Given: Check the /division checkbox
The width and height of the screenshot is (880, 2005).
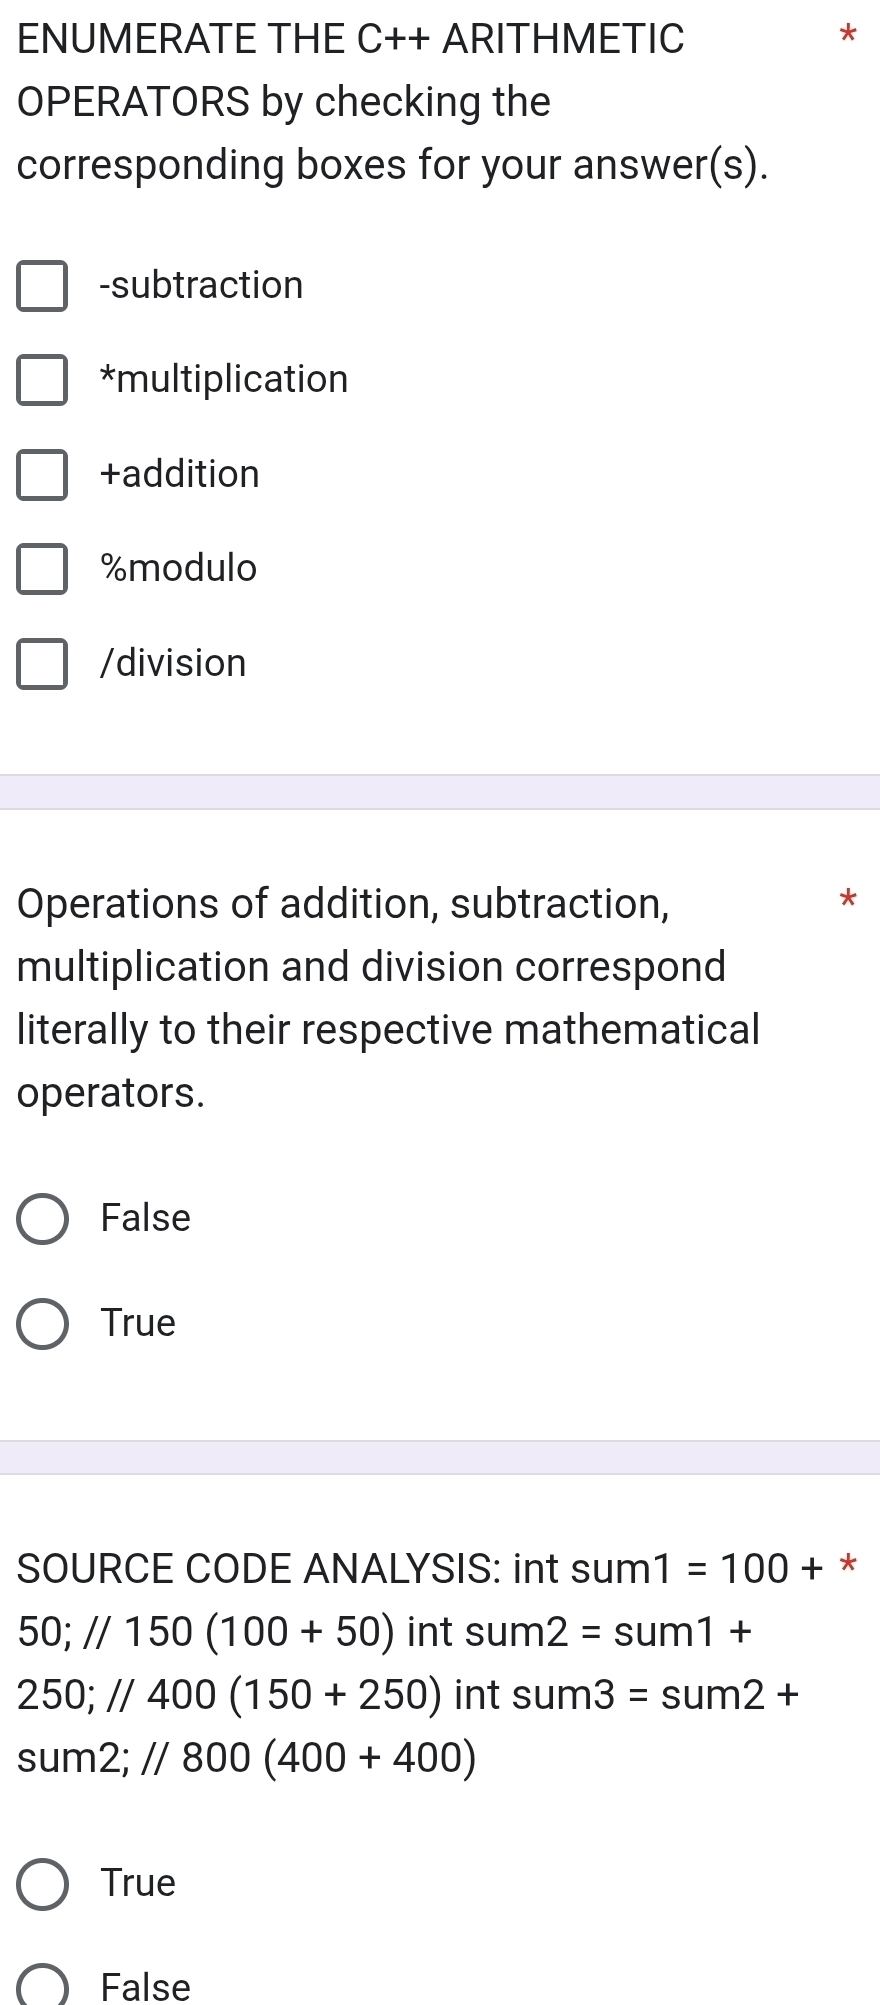Looking at the screenshot, I should click(42, 664).
